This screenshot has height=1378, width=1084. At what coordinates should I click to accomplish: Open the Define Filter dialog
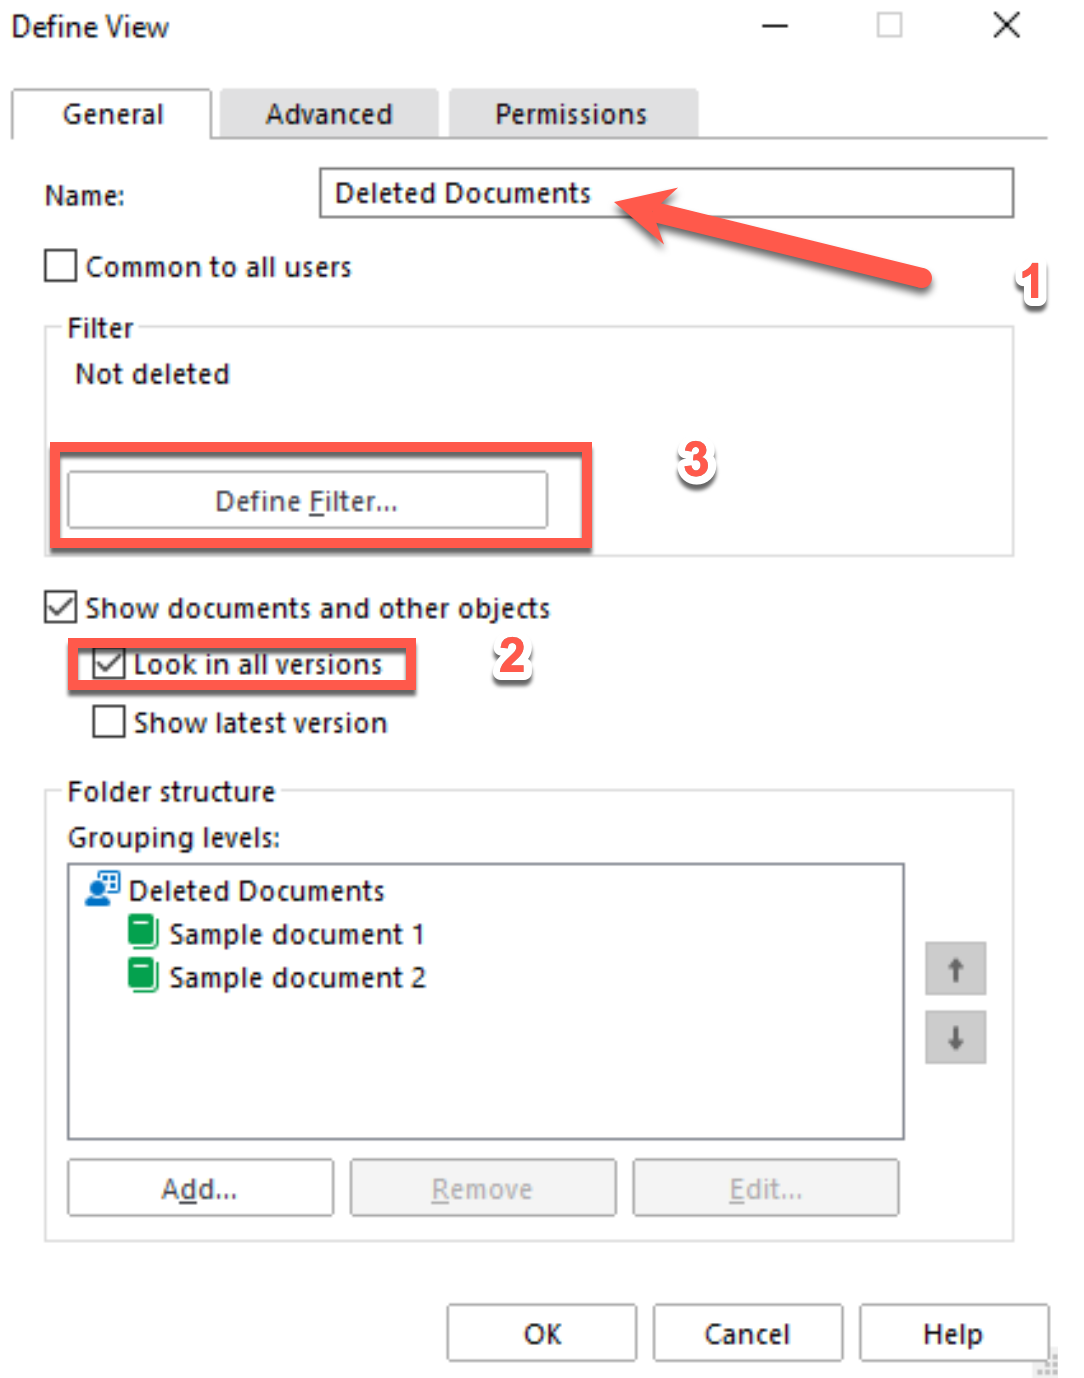click(x=307, y=500)
